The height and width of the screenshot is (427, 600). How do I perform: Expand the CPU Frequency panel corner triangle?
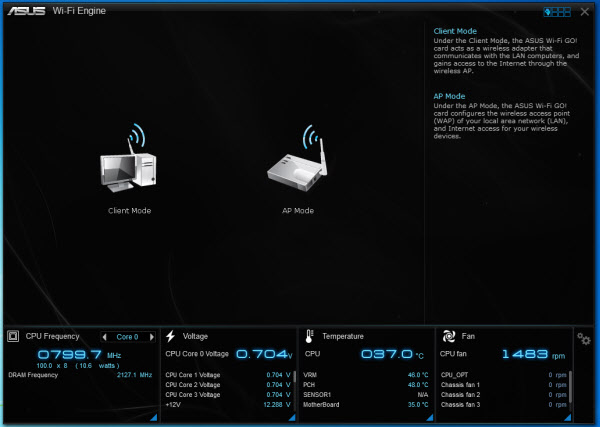tap(154, 417)
